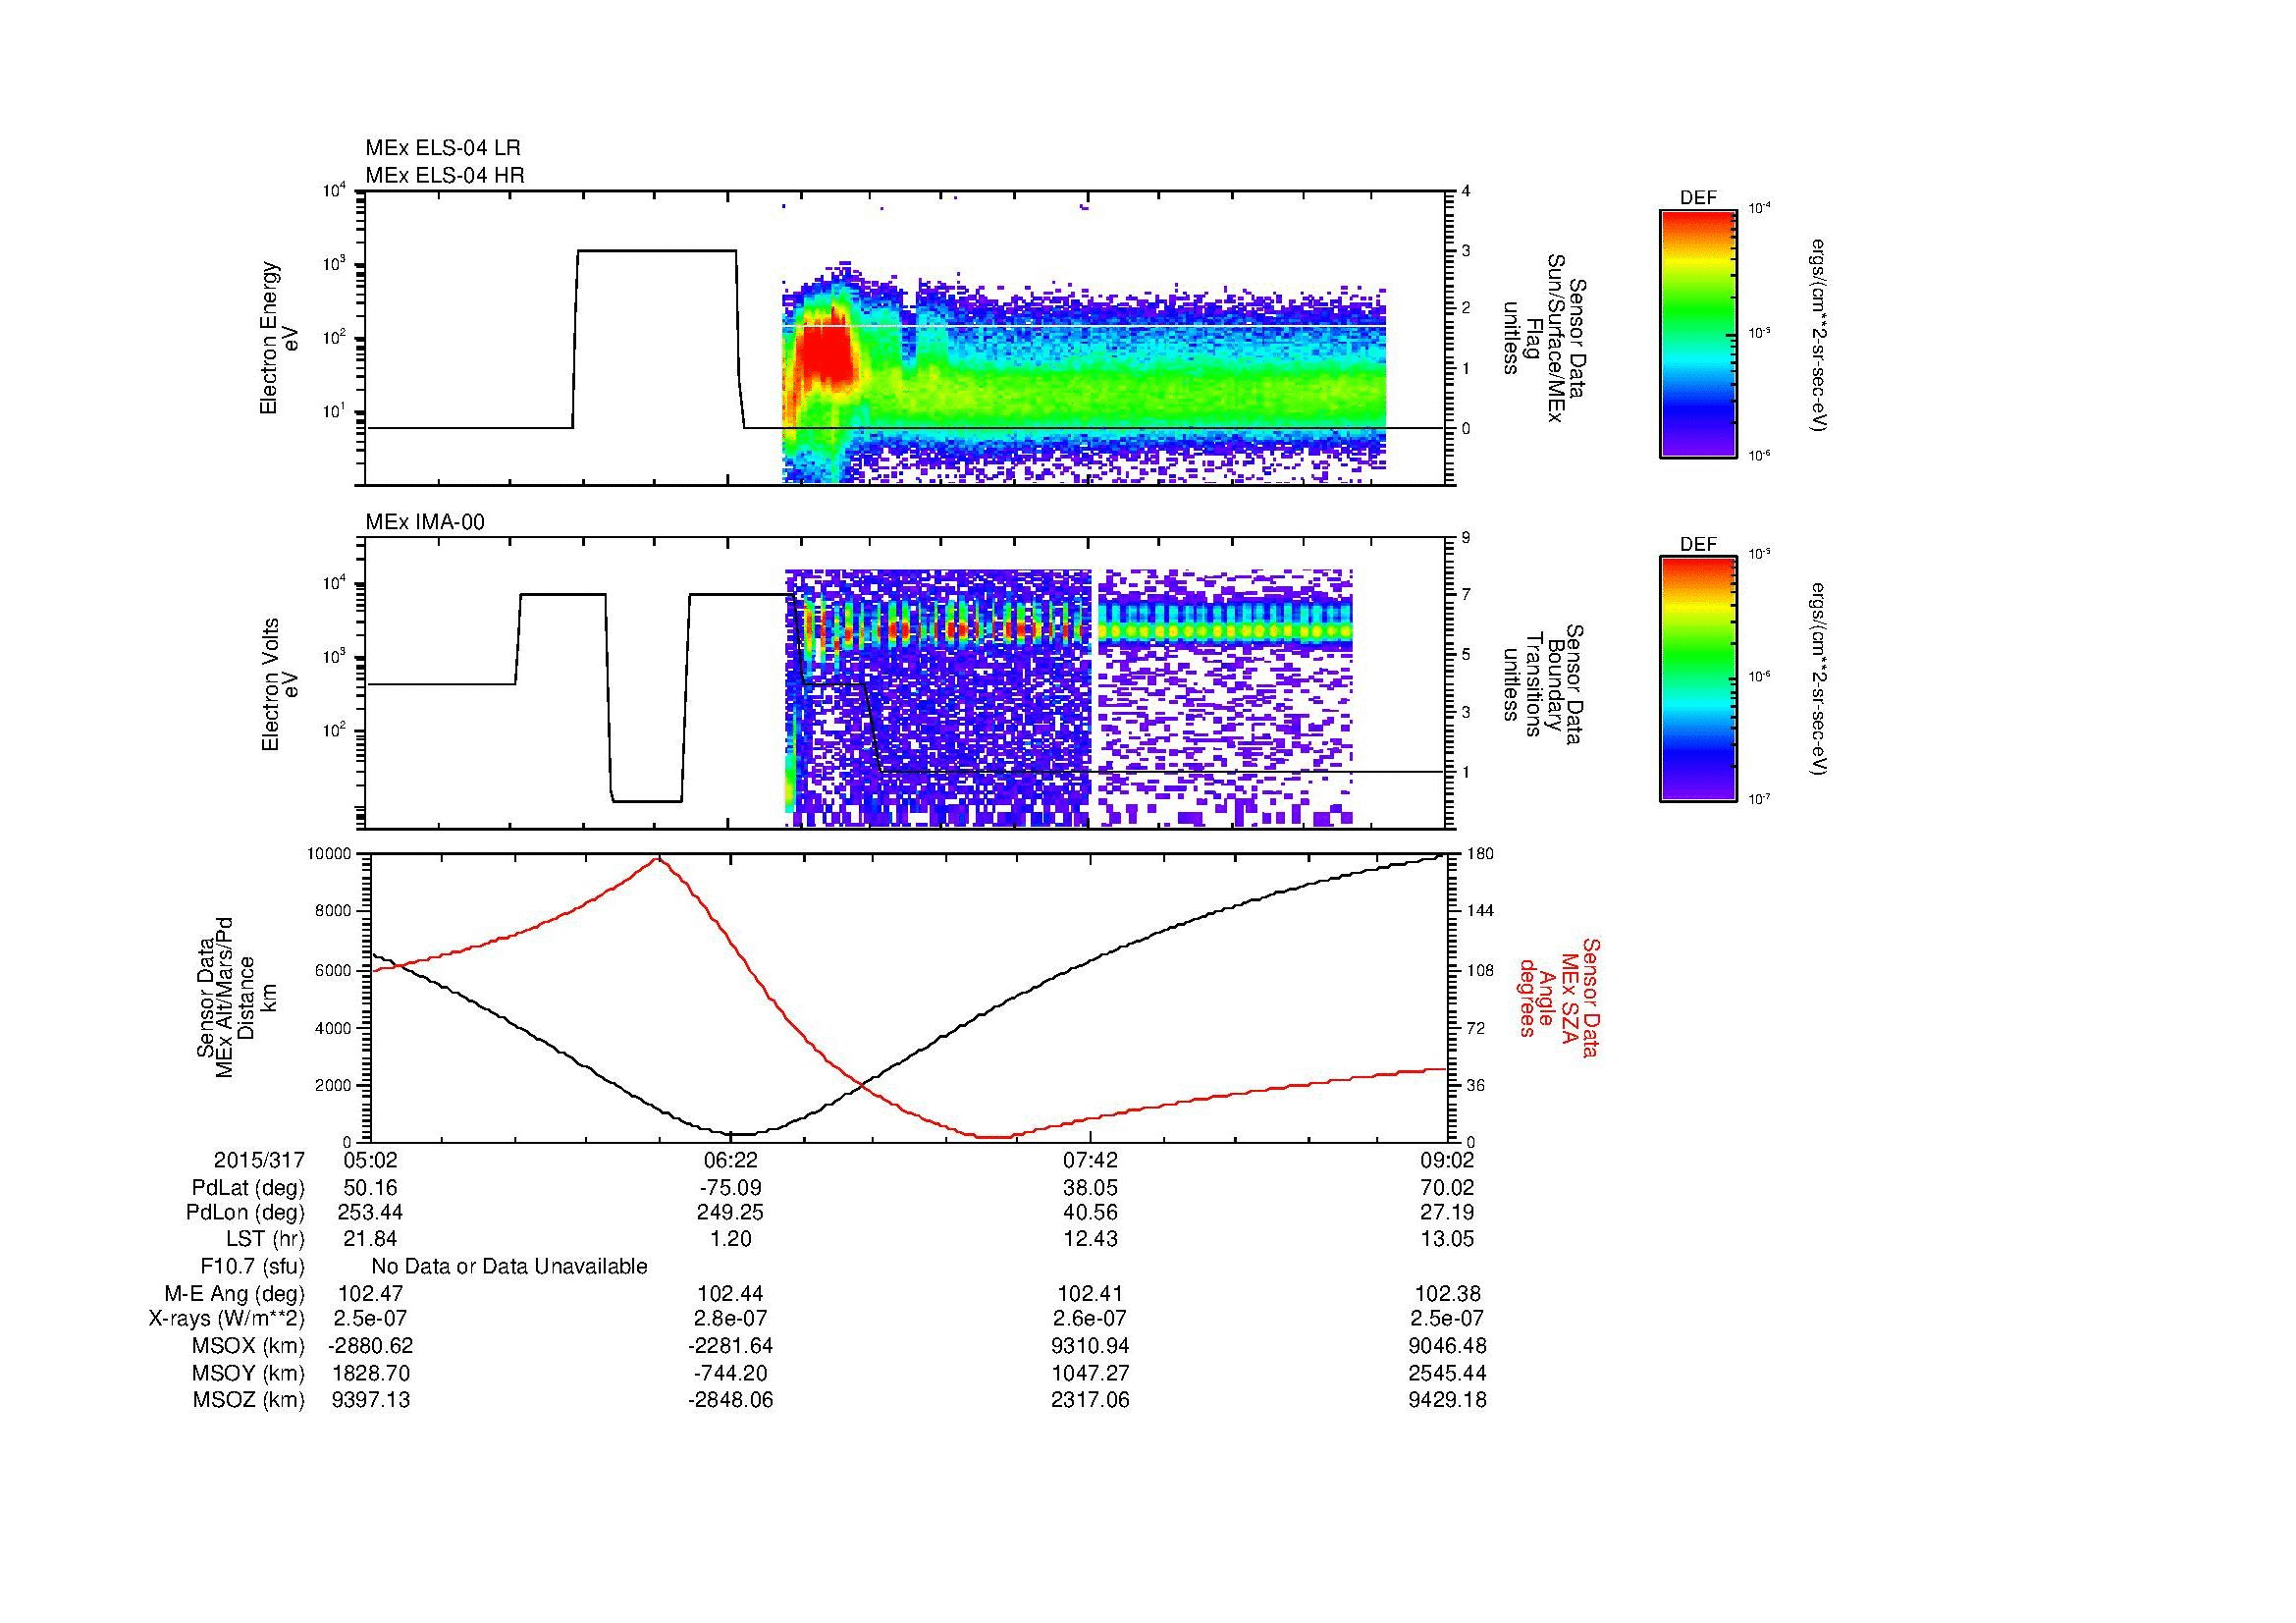This screenshot has height=1623, width=2296.
Task: Click the 'PdLon (deg)' row label
Action: point(245,1213)
